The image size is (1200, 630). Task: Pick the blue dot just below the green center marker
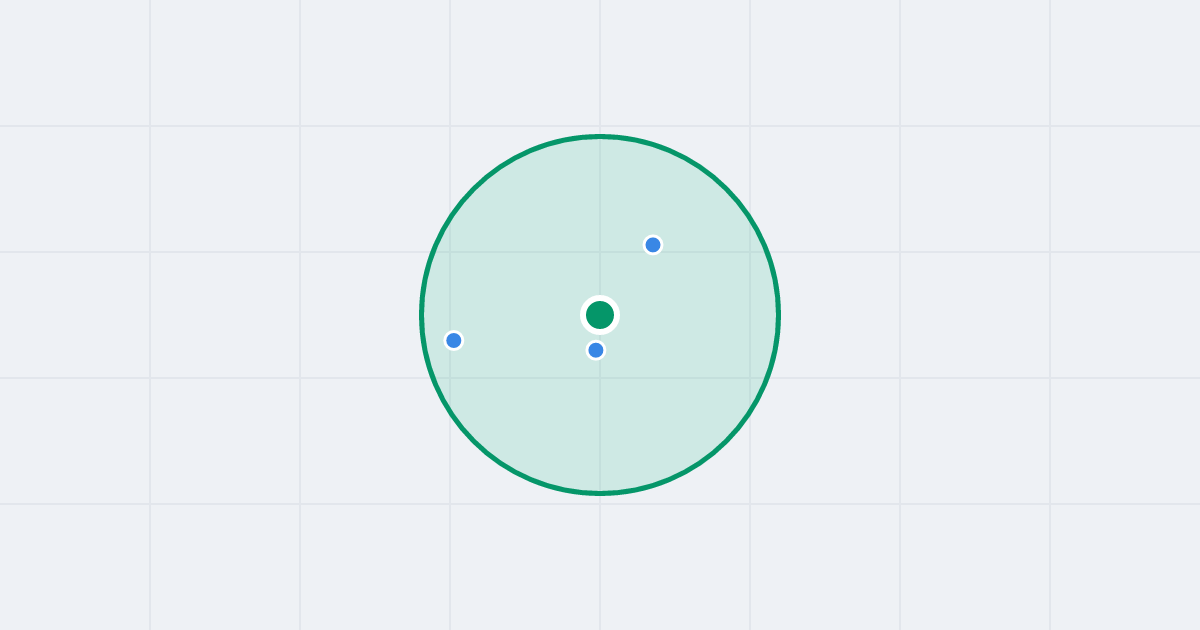coord(596,350)
